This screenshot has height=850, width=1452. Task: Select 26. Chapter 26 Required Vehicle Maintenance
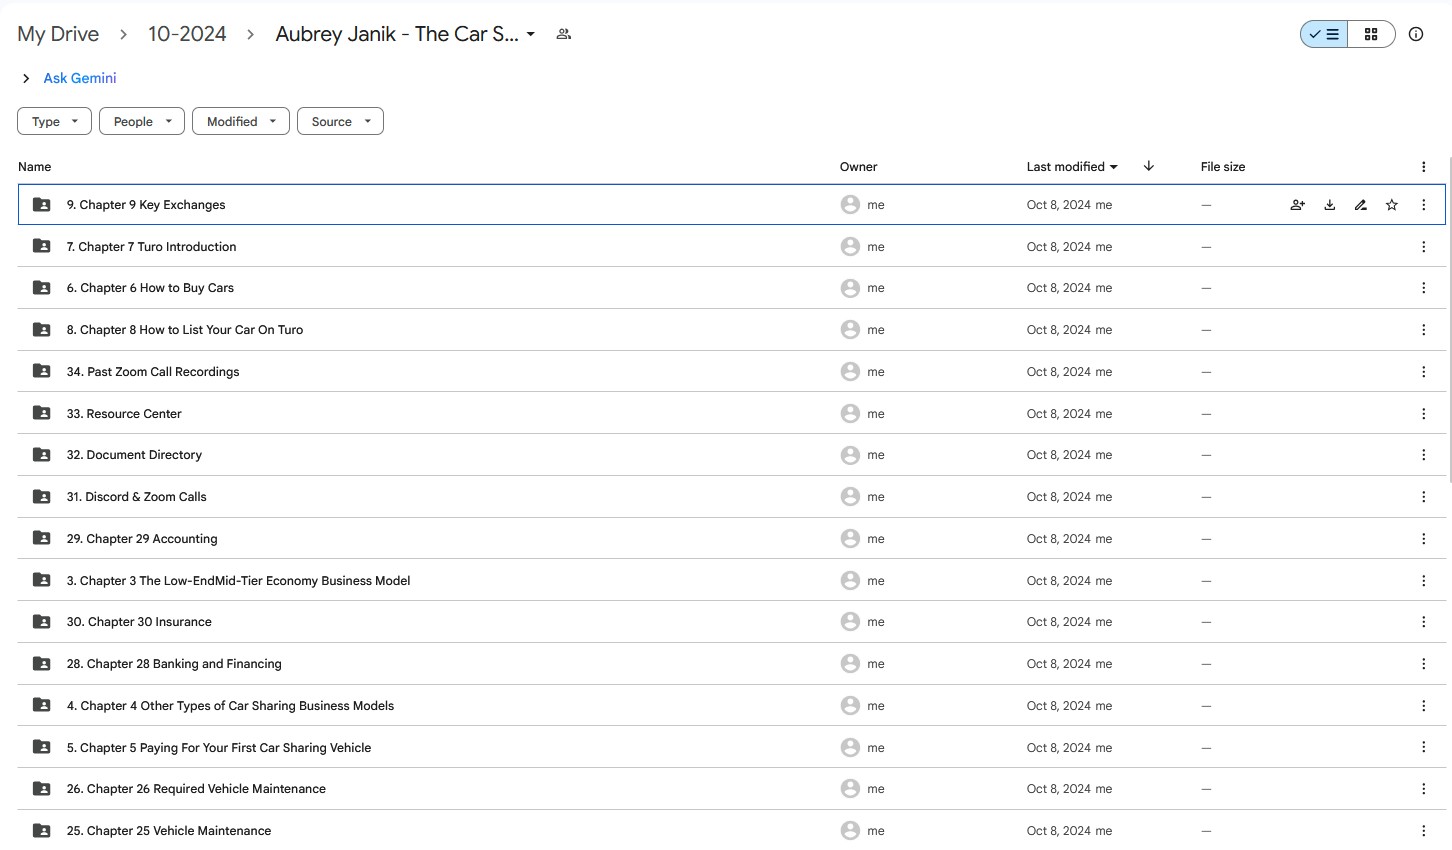point(731,789)
